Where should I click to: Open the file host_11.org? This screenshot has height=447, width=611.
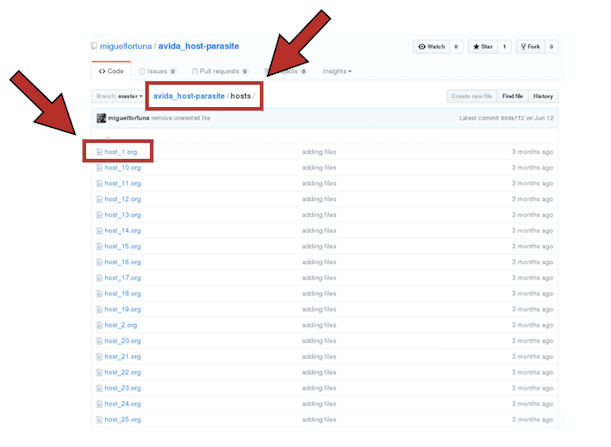point(123,183)
